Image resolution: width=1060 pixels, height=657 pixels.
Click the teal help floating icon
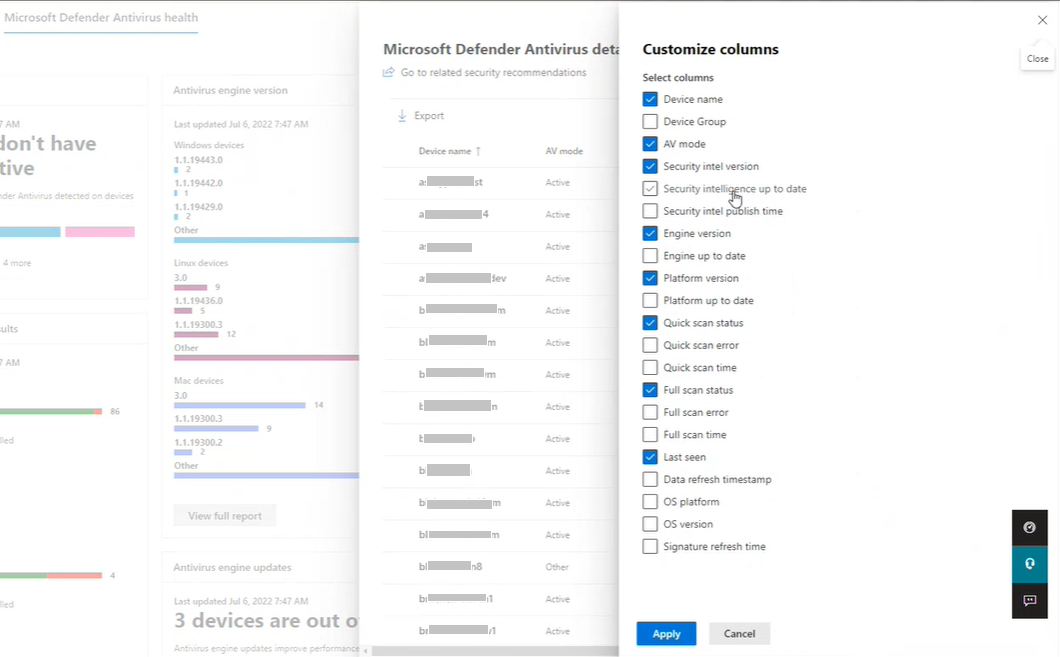click(x=1030, y=564)
